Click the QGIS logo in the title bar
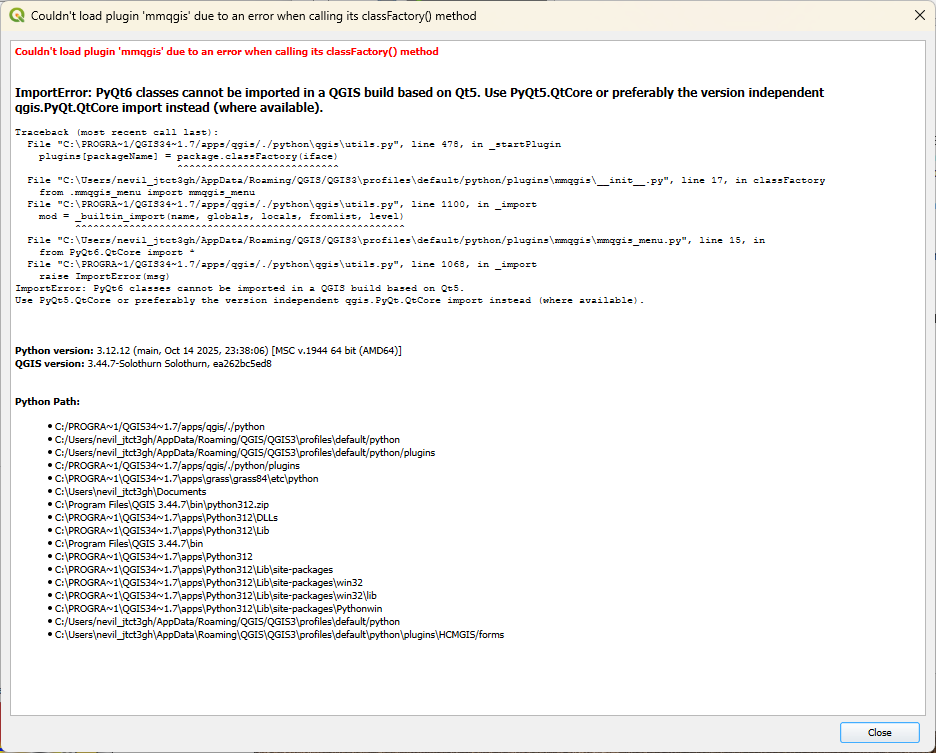The height and width of the screenshot is (753, 936). click(x=17, y=16)
